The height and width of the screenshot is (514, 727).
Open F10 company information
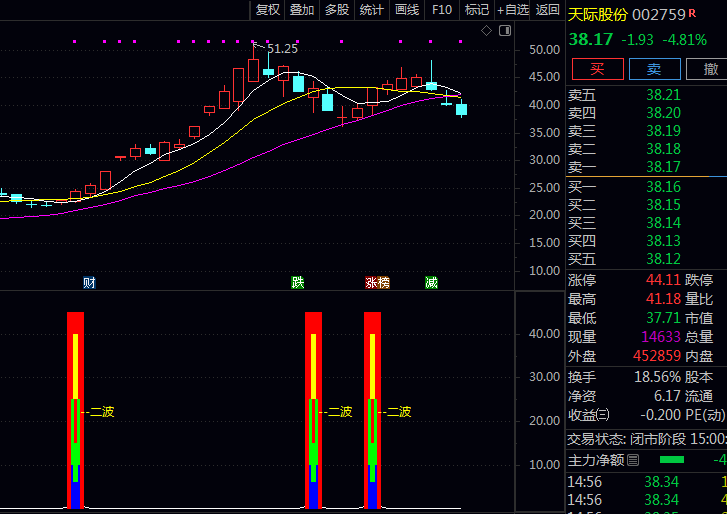pos(441,10)
